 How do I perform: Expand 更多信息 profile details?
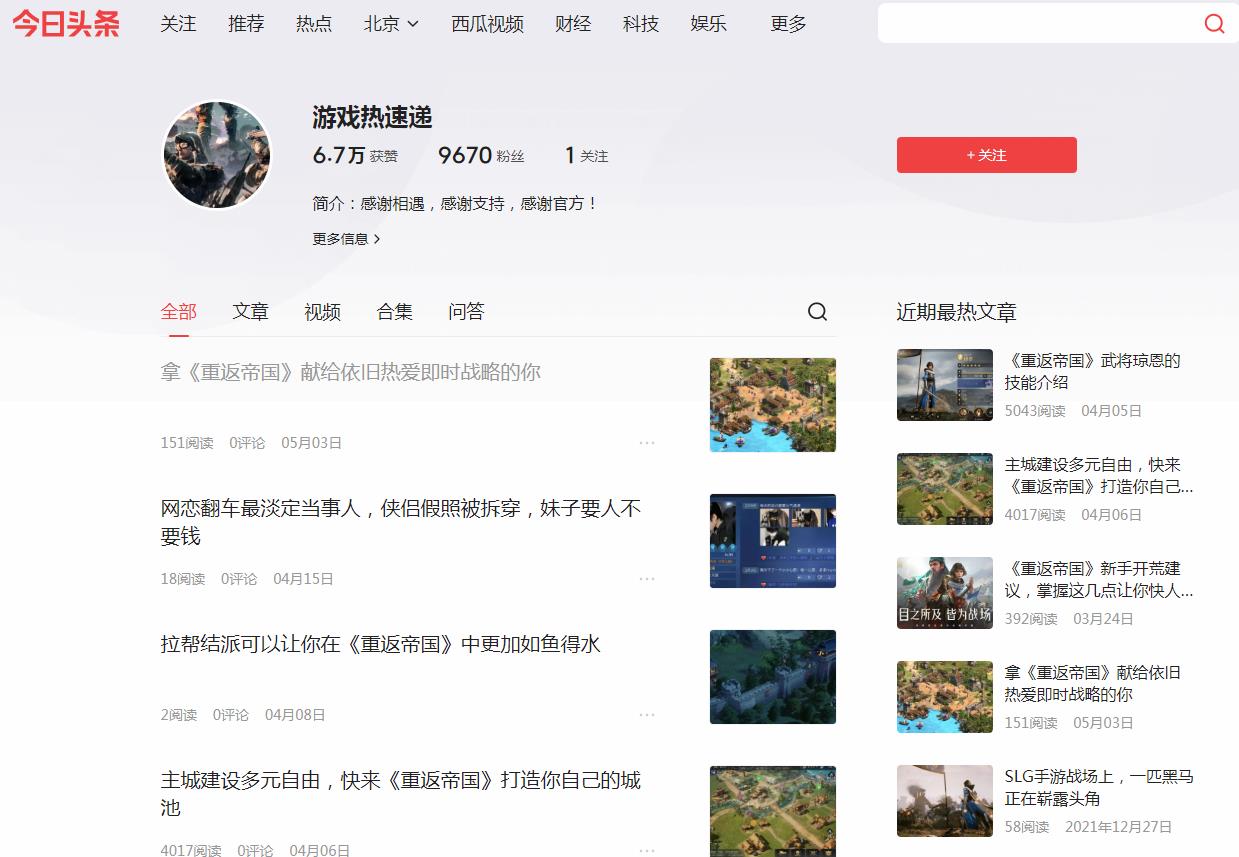346,239
